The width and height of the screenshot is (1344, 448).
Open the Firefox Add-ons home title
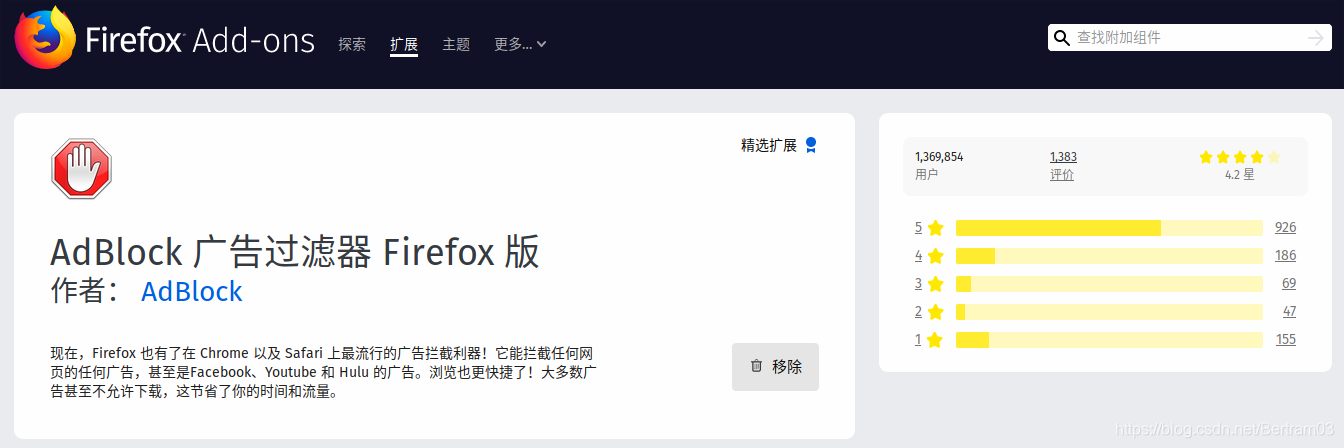coord(200,40)
